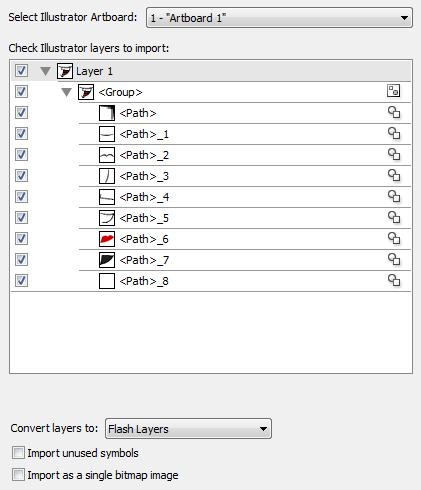Image resolution: width=421 pixels, height=490 pixels.
Task: Click the shape icon beside <Path>_3
Action: pos(394,175)
